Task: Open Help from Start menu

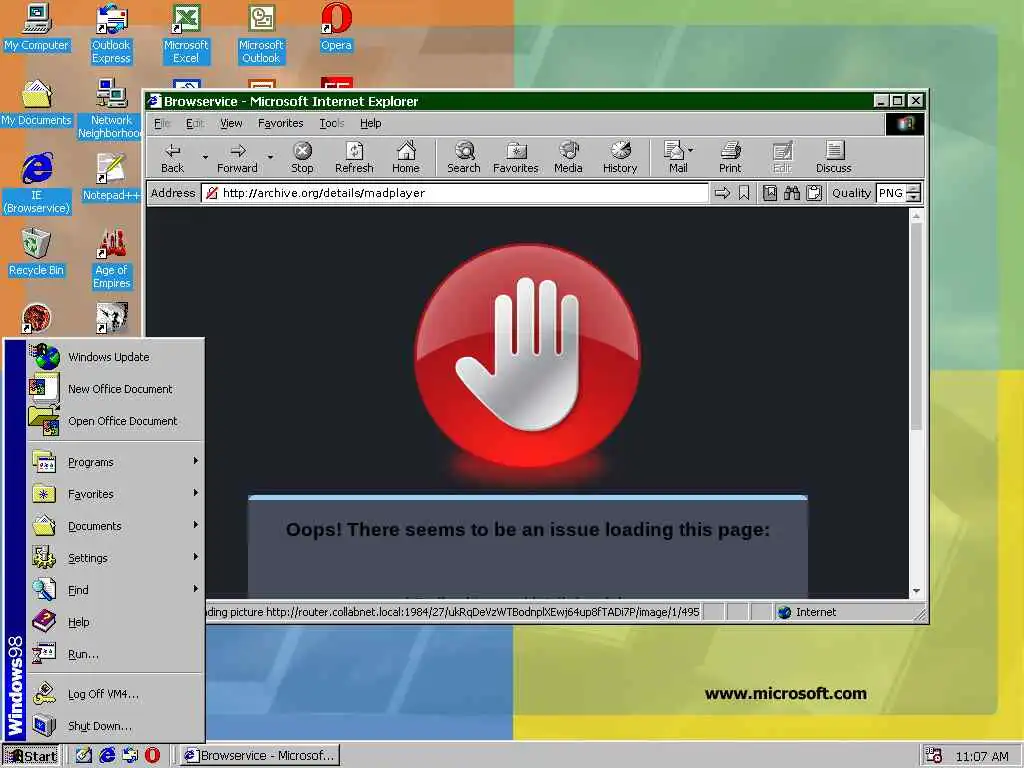Action: click(x=116, y=622)
